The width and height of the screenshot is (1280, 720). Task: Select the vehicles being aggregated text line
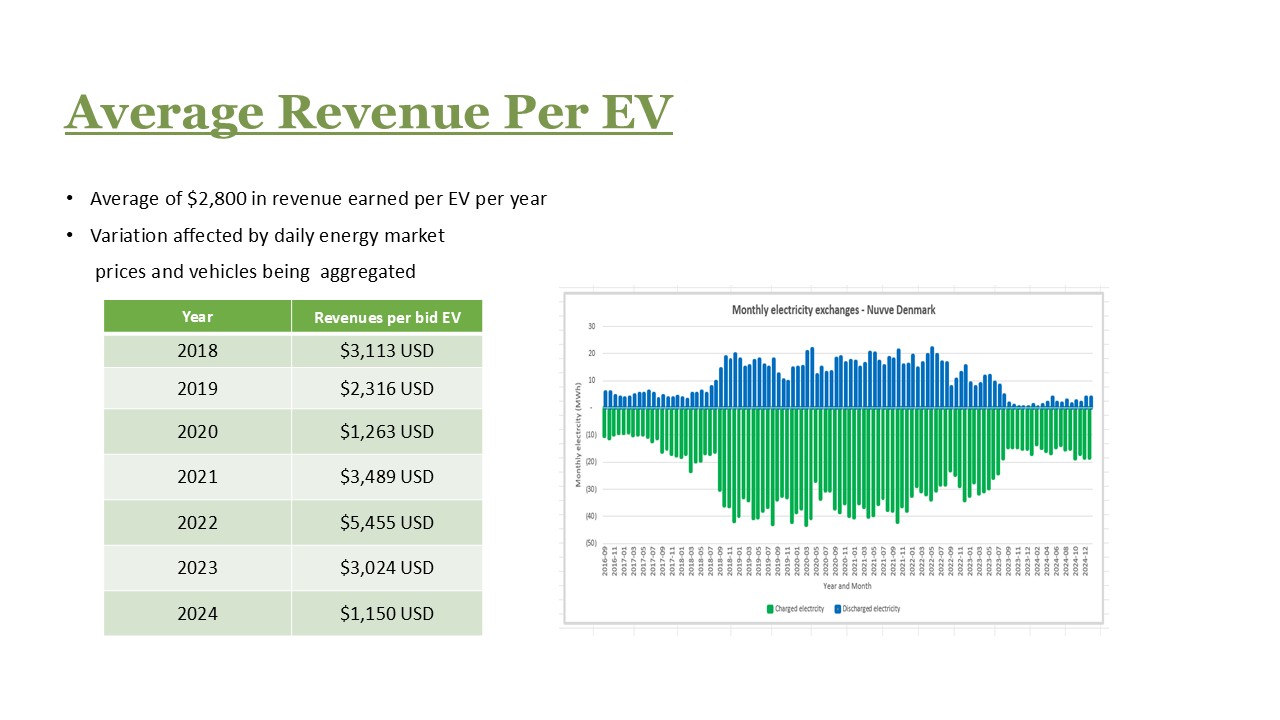(255, 272)
